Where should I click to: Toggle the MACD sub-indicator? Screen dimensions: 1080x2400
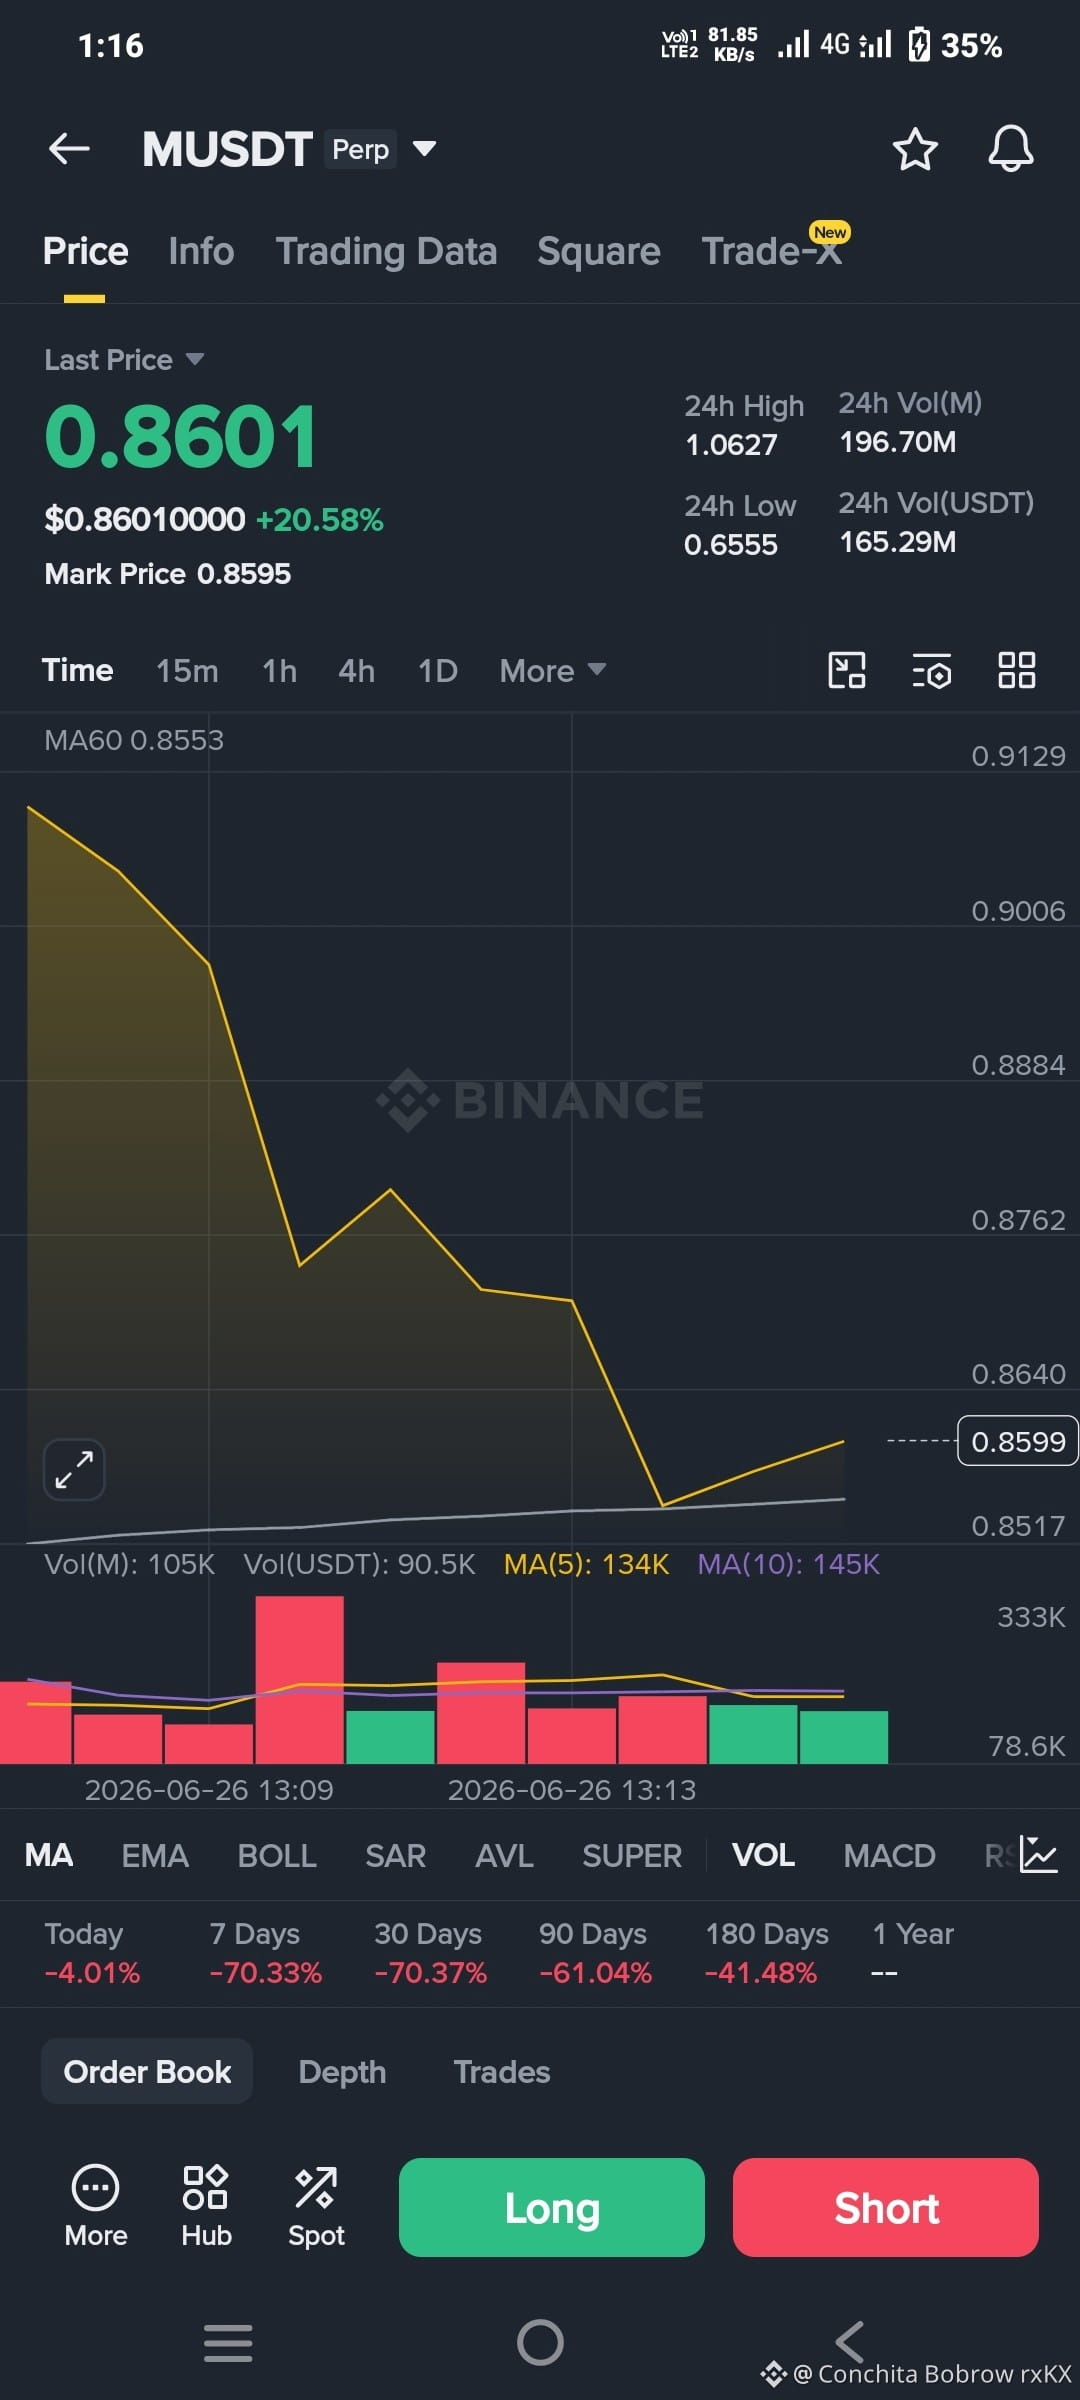click(x=889, y=1855)
